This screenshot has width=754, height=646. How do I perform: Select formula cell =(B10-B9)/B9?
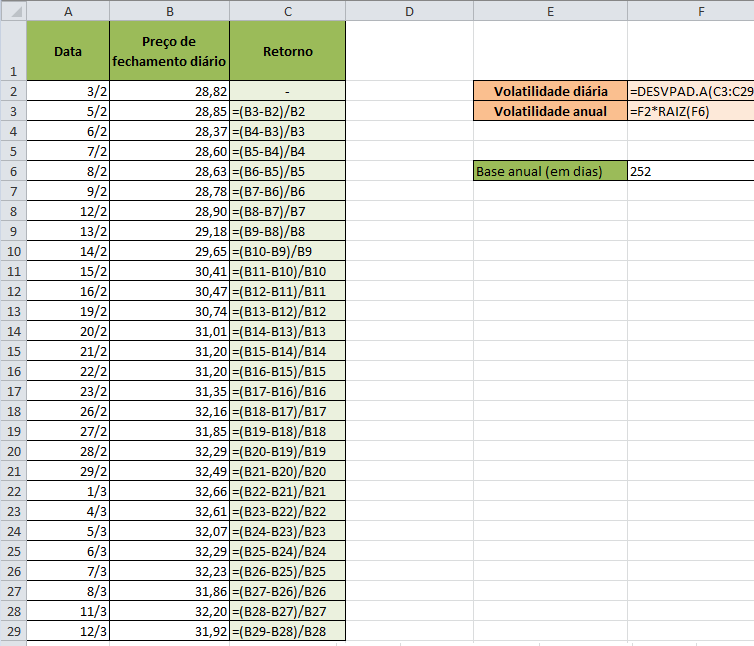[x=288, y=251]
